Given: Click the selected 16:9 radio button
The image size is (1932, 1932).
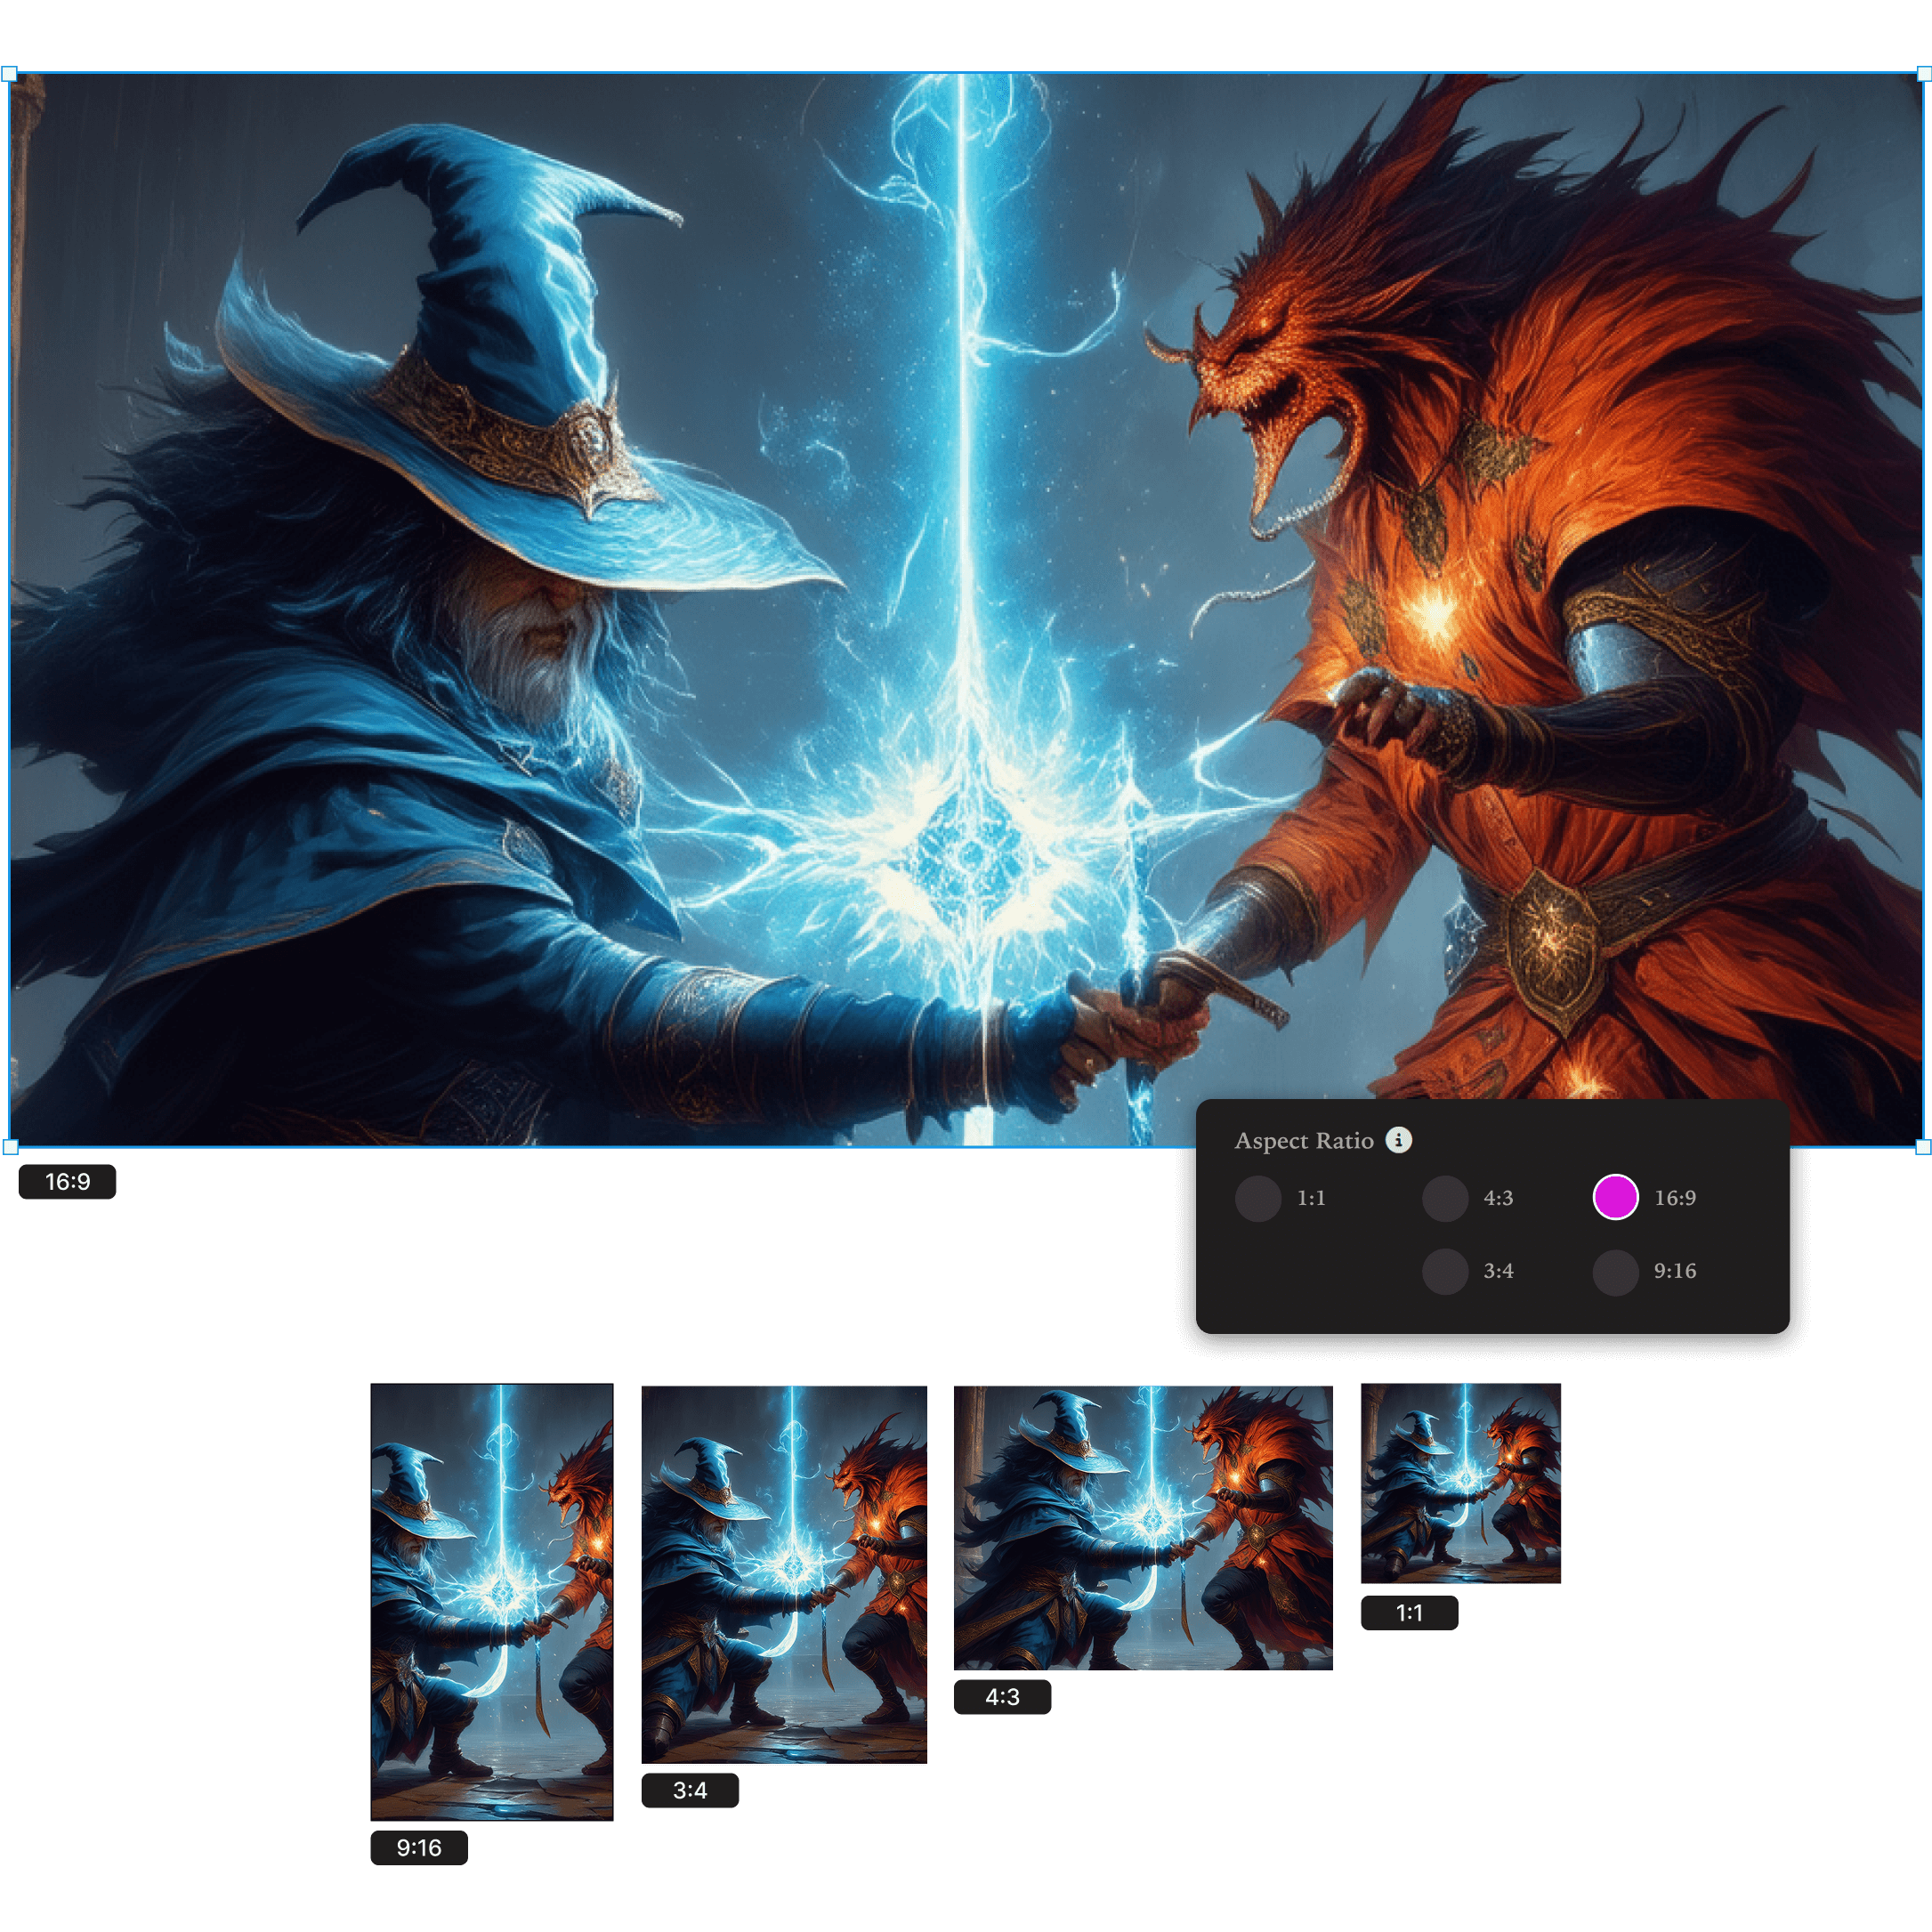Looking at the screenshot, I should pyautogui.click(x=1615, y=1197).
